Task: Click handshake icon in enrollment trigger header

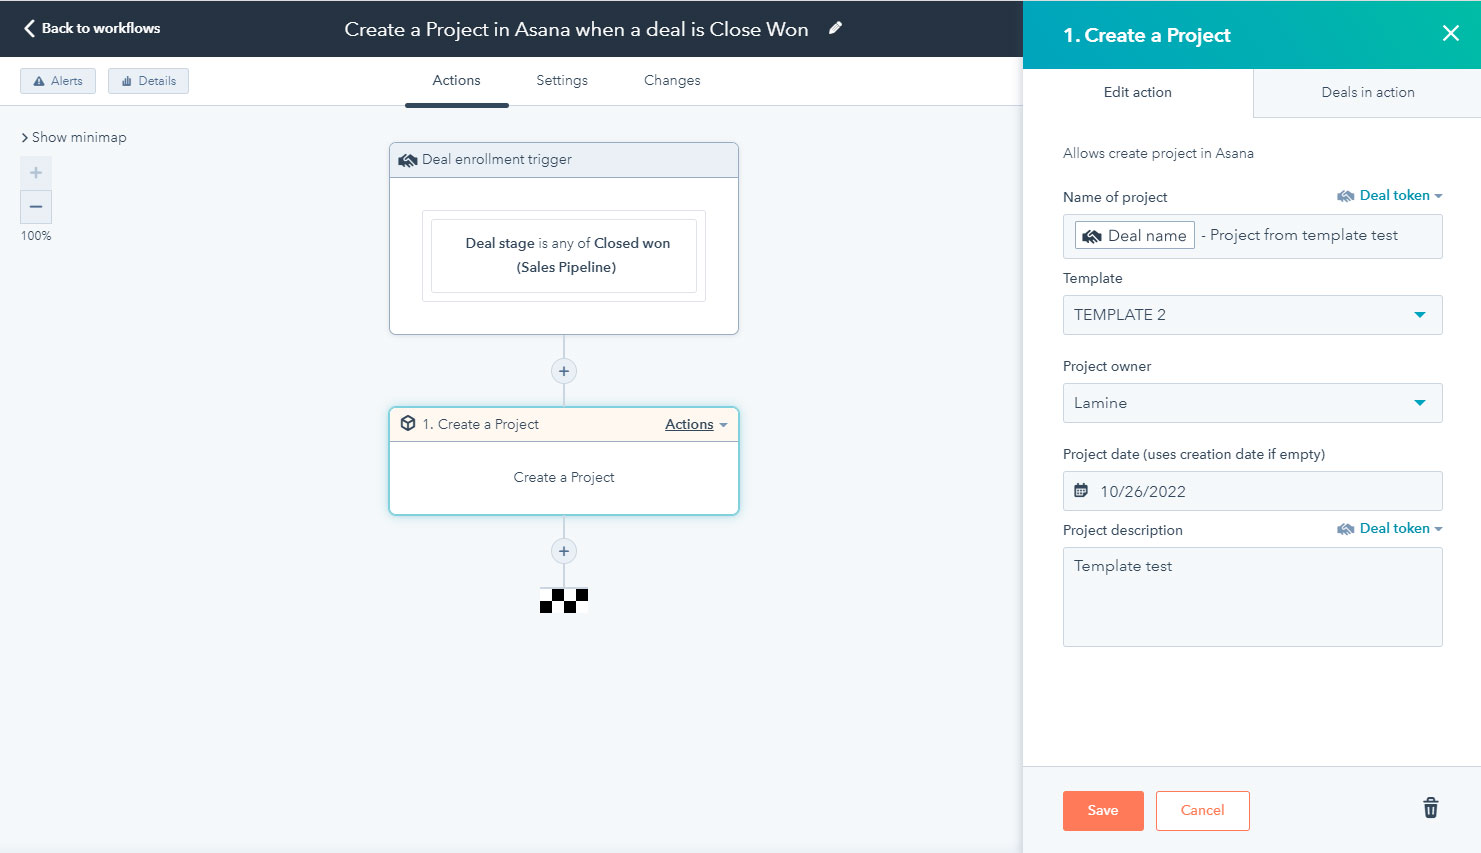Action: click(408, 160)
